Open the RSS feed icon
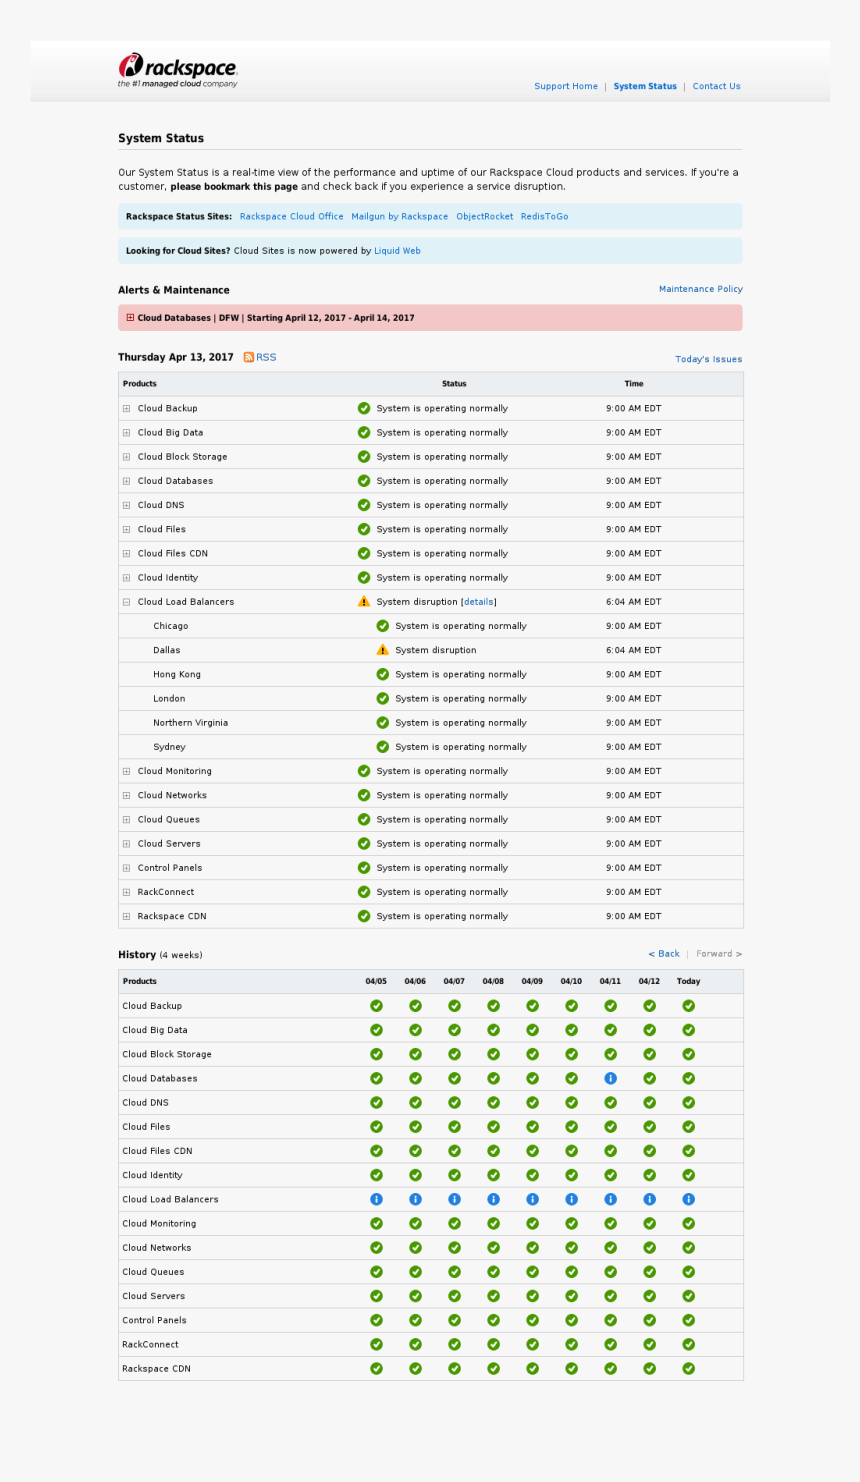The height and width of the screenshot is (1482, 860). [x=250, y=357]
